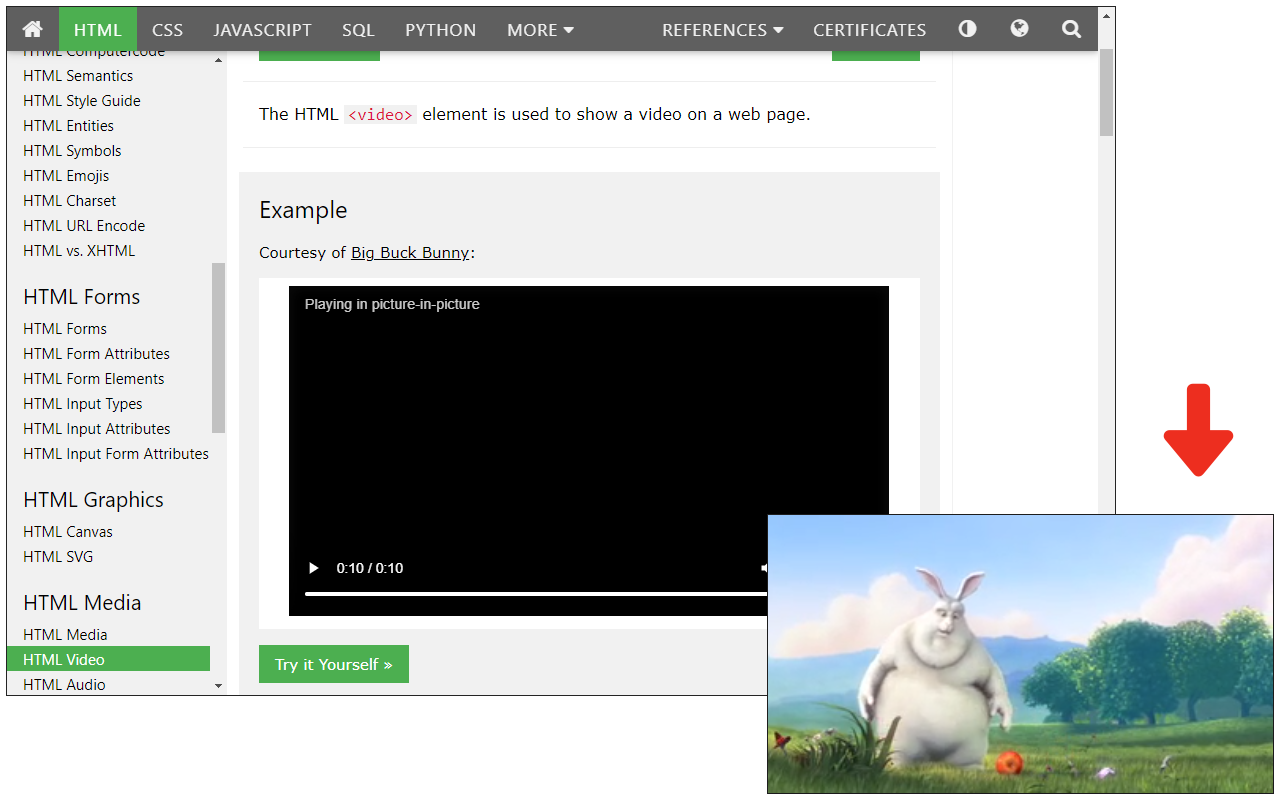Expand the REFERENCES dropdown menu
Viewport: 1280px width, 800px height.
click(722, 30)
